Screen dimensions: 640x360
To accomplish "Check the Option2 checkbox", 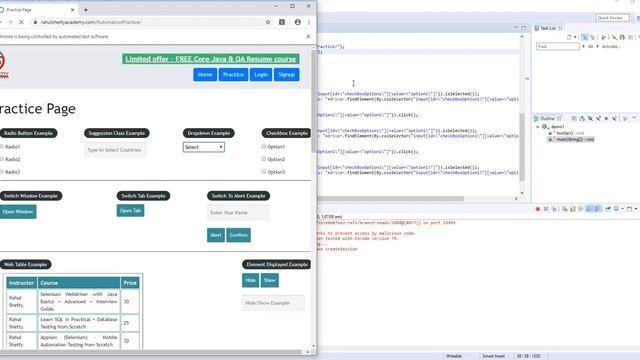I will pos(264,159).
